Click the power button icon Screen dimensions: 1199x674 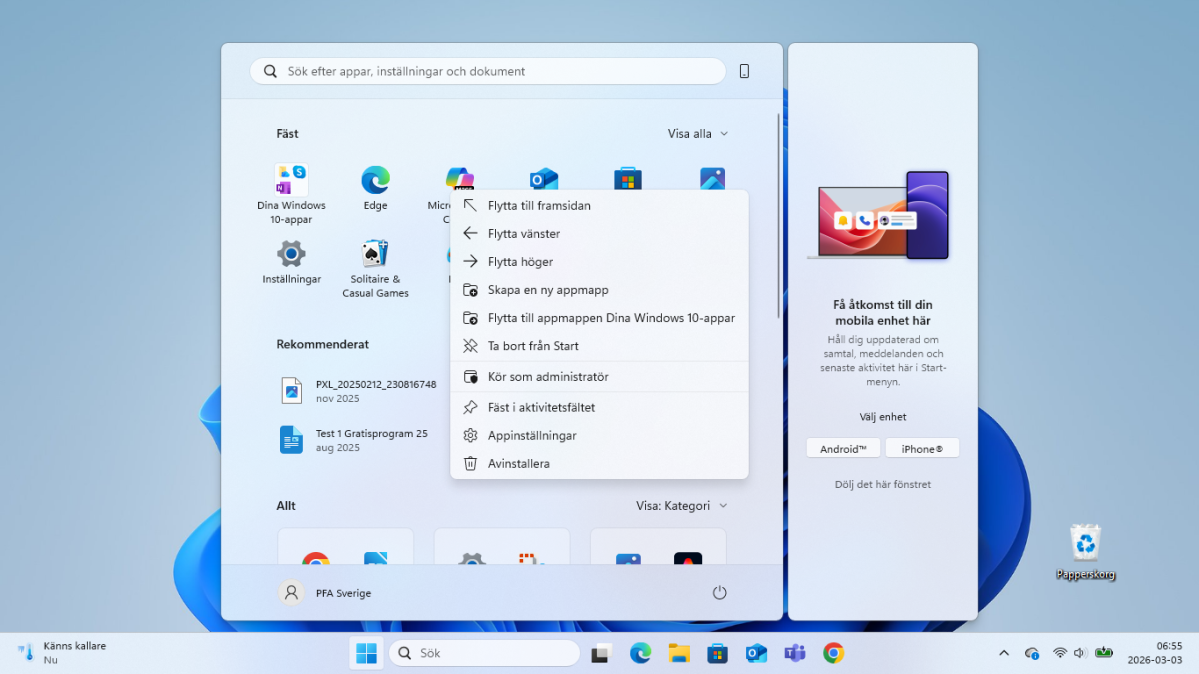point(719,593)
